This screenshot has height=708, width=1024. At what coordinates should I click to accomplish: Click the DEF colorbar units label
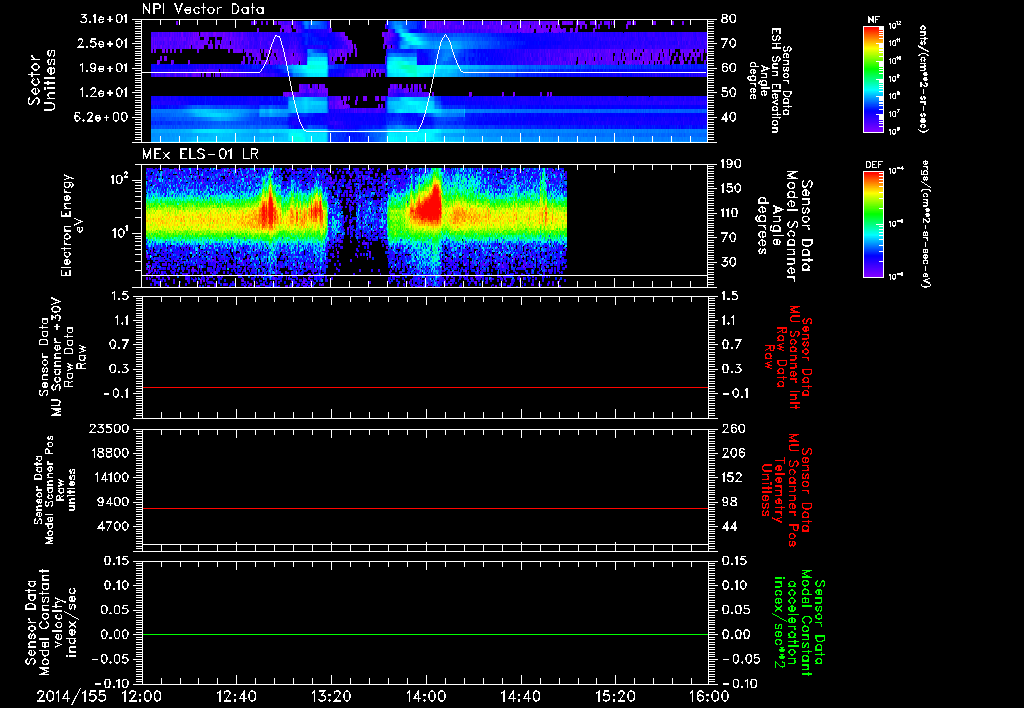(x=925, y=224)
